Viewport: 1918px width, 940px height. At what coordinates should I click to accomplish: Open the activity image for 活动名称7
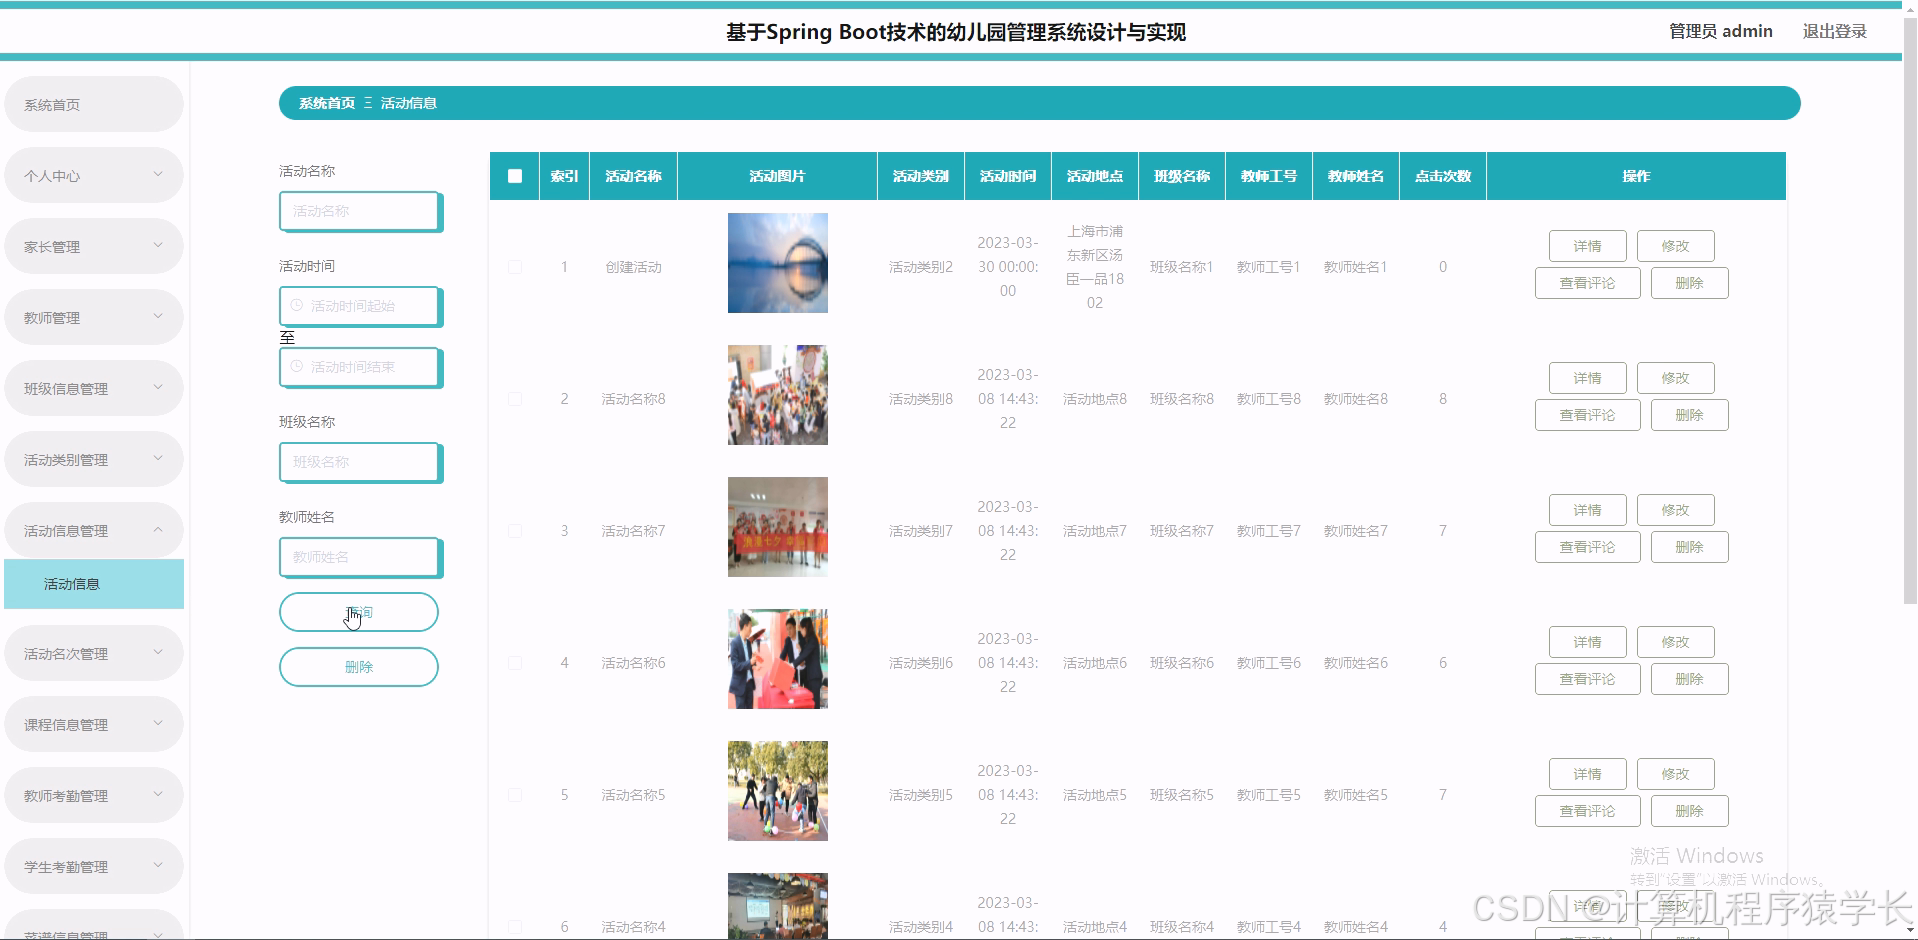point(778,527)
